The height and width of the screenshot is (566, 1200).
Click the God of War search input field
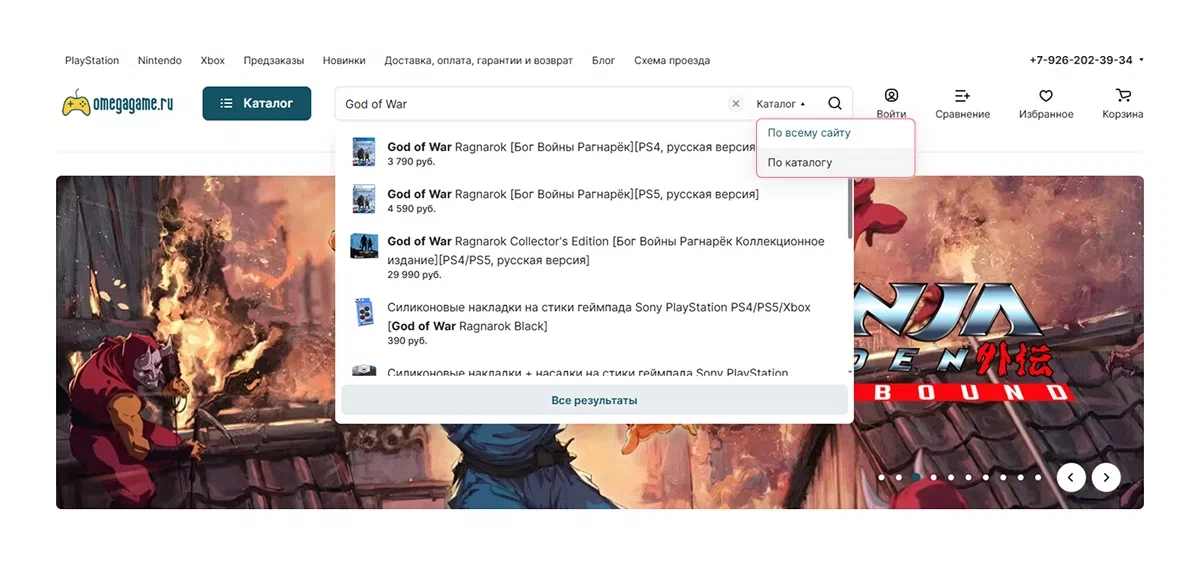click(x=530, y=104)
